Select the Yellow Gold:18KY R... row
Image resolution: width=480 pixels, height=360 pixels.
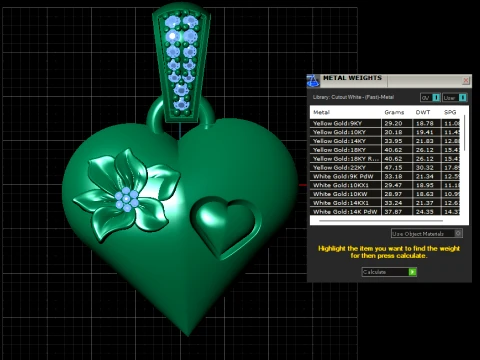[x=385, y=159]
